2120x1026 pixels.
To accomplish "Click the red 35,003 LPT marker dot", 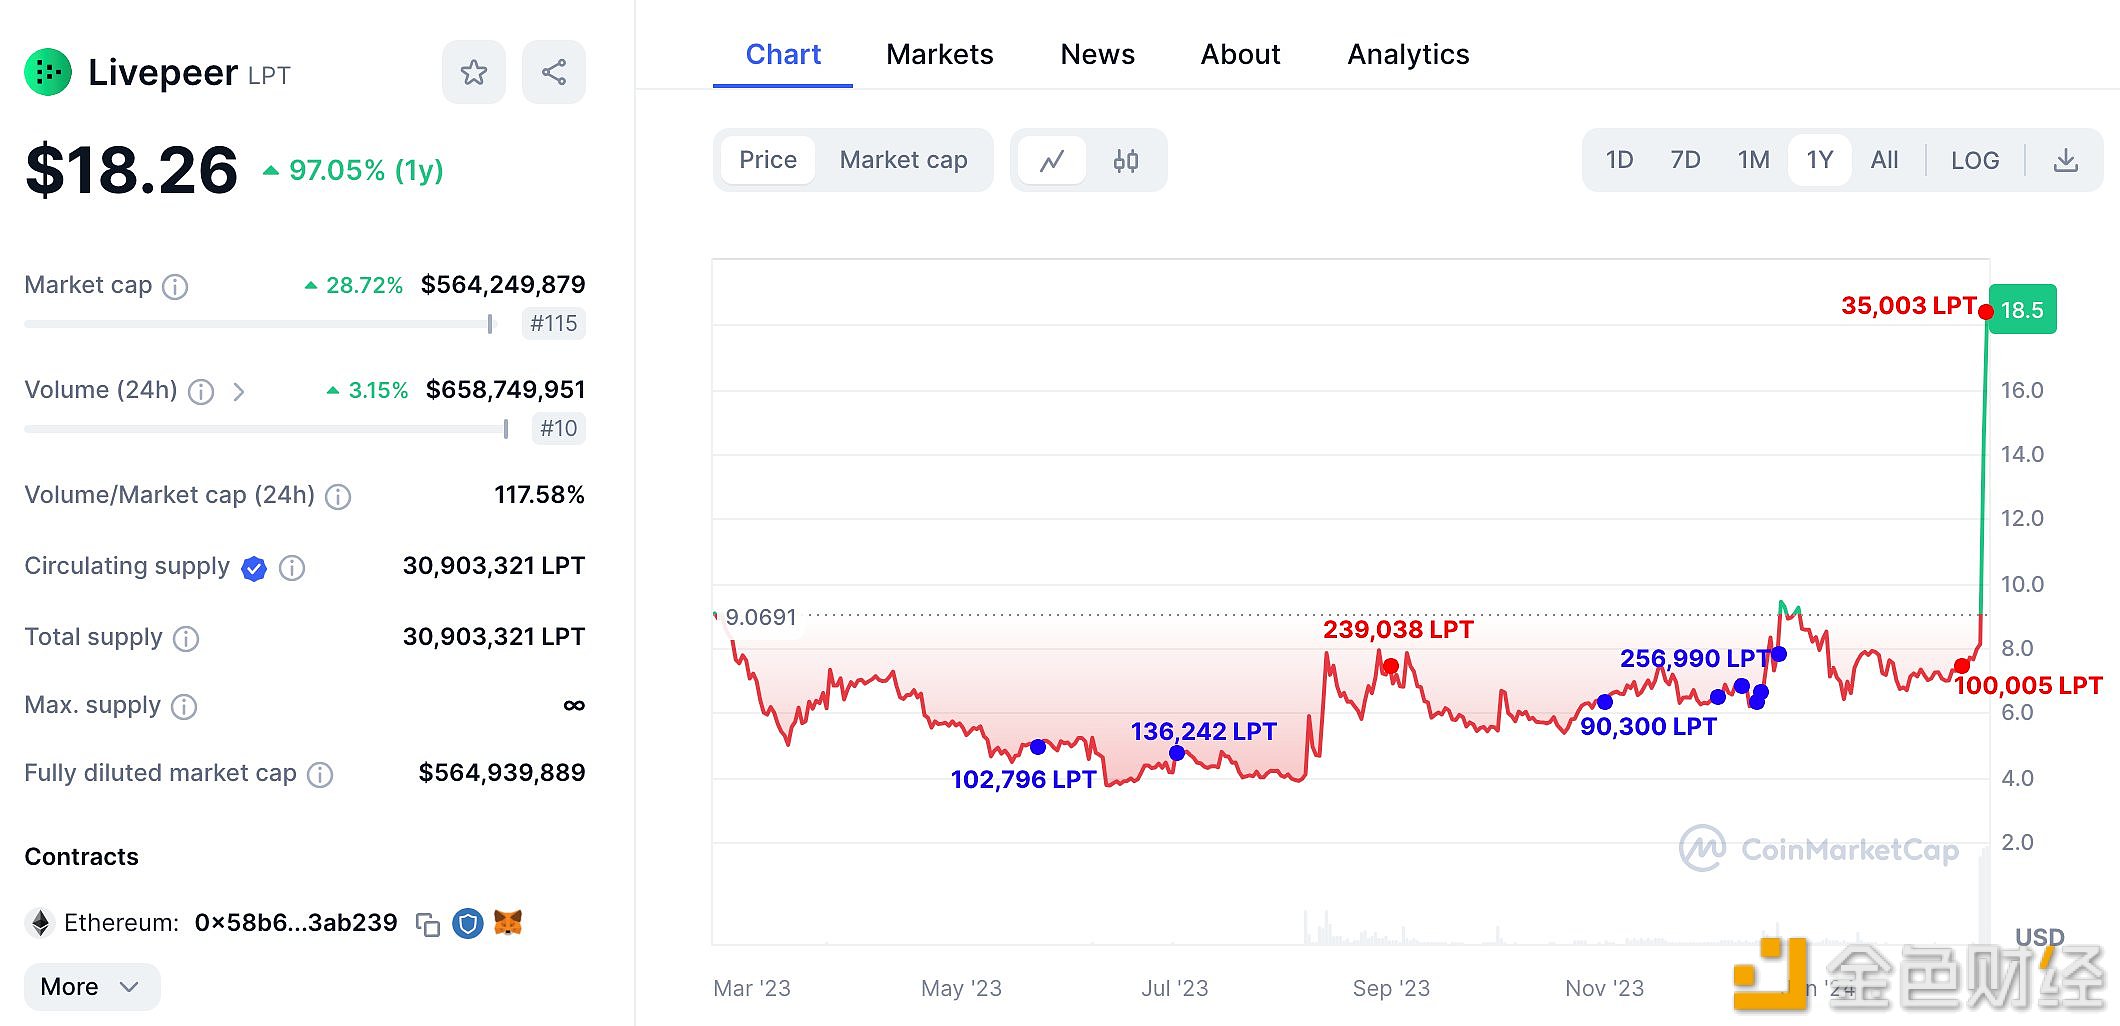I will click(1986, 312).
